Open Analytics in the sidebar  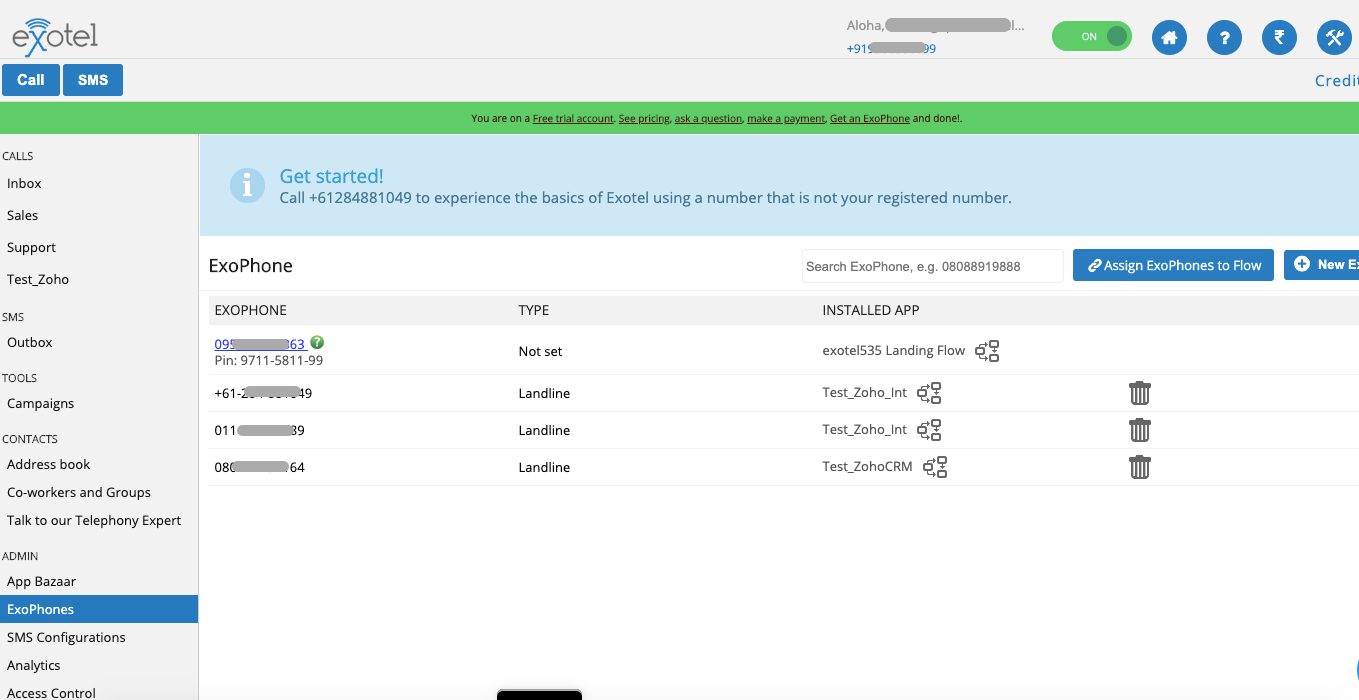tap(33, 665)
